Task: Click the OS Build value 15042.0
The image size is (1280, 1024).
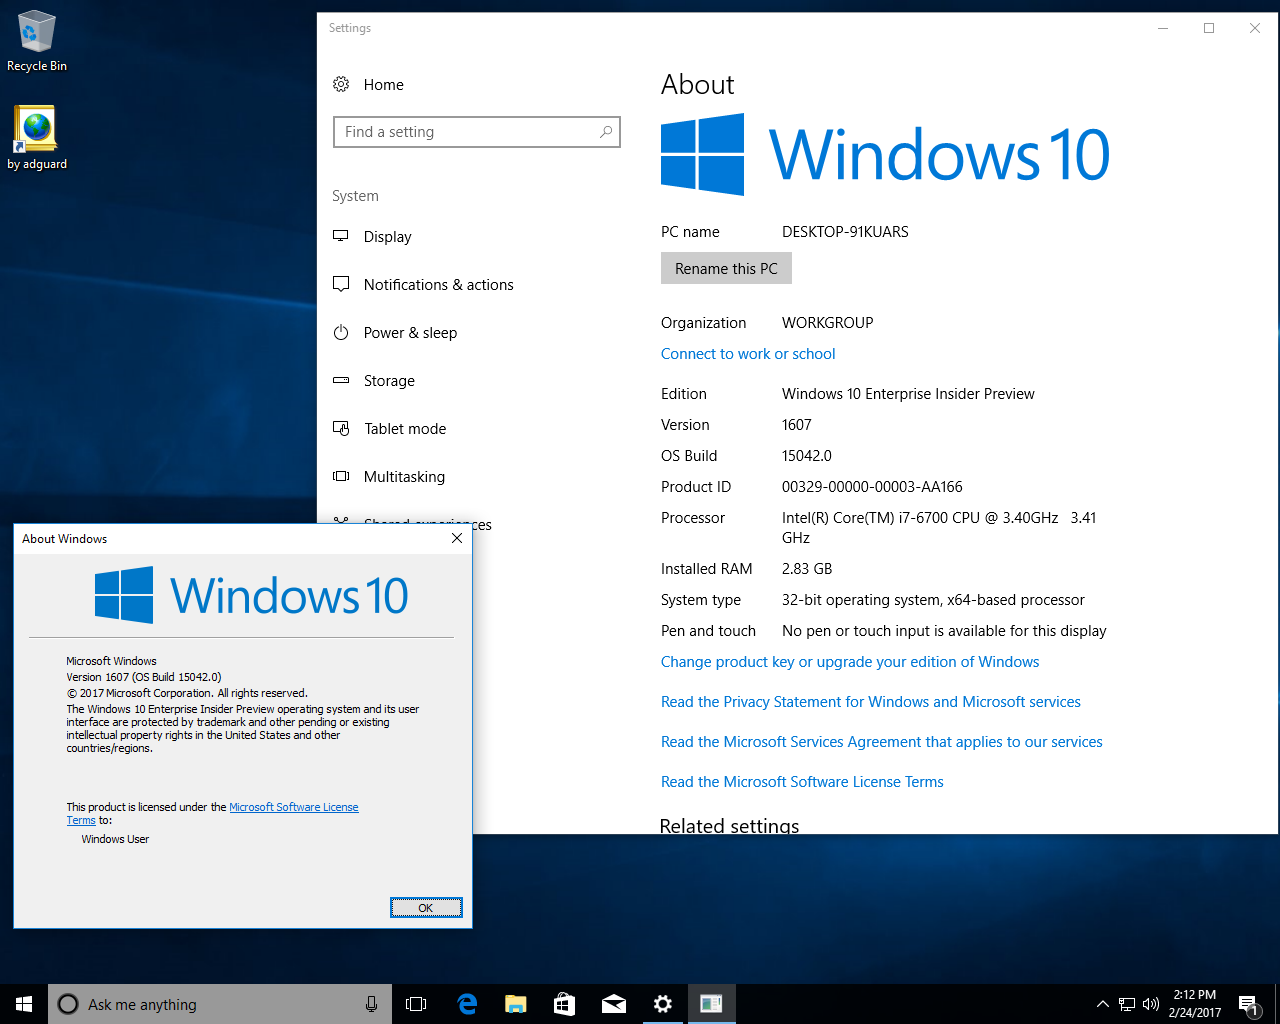Action: (x=807, y=455)
